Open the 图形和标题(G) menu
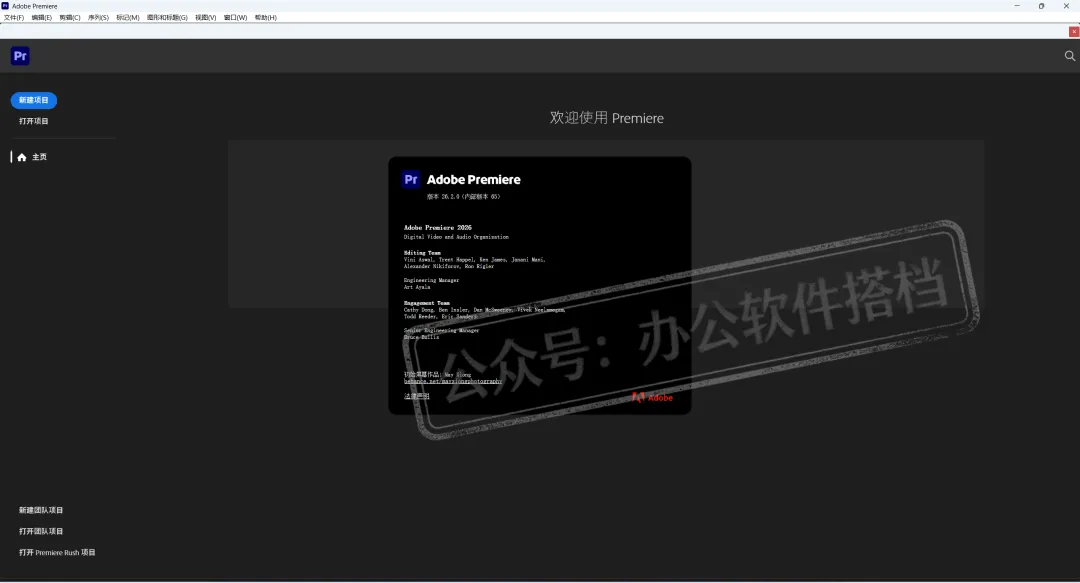This screenshot has height=583, width=1080. coord(167,18)
